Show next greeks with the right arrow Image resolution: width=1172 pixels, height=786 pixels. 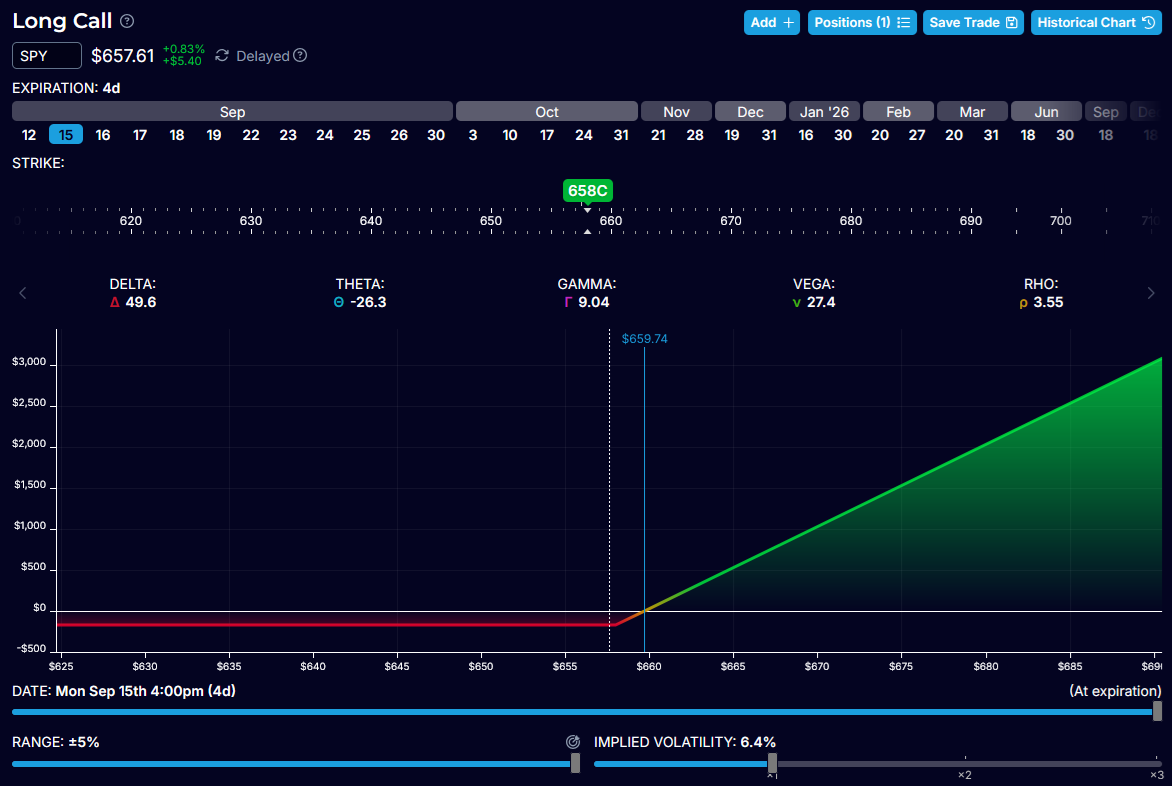1150,293
